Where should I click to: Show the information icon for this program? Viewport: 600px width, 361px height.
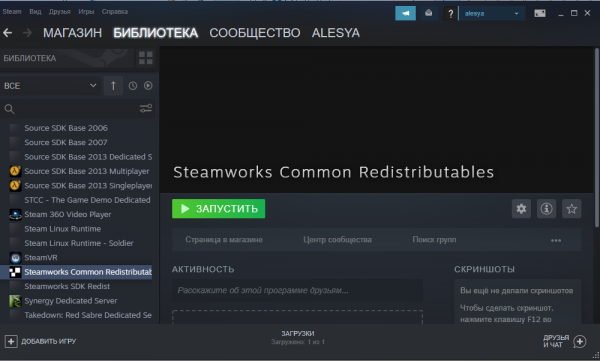pos(546,209)
